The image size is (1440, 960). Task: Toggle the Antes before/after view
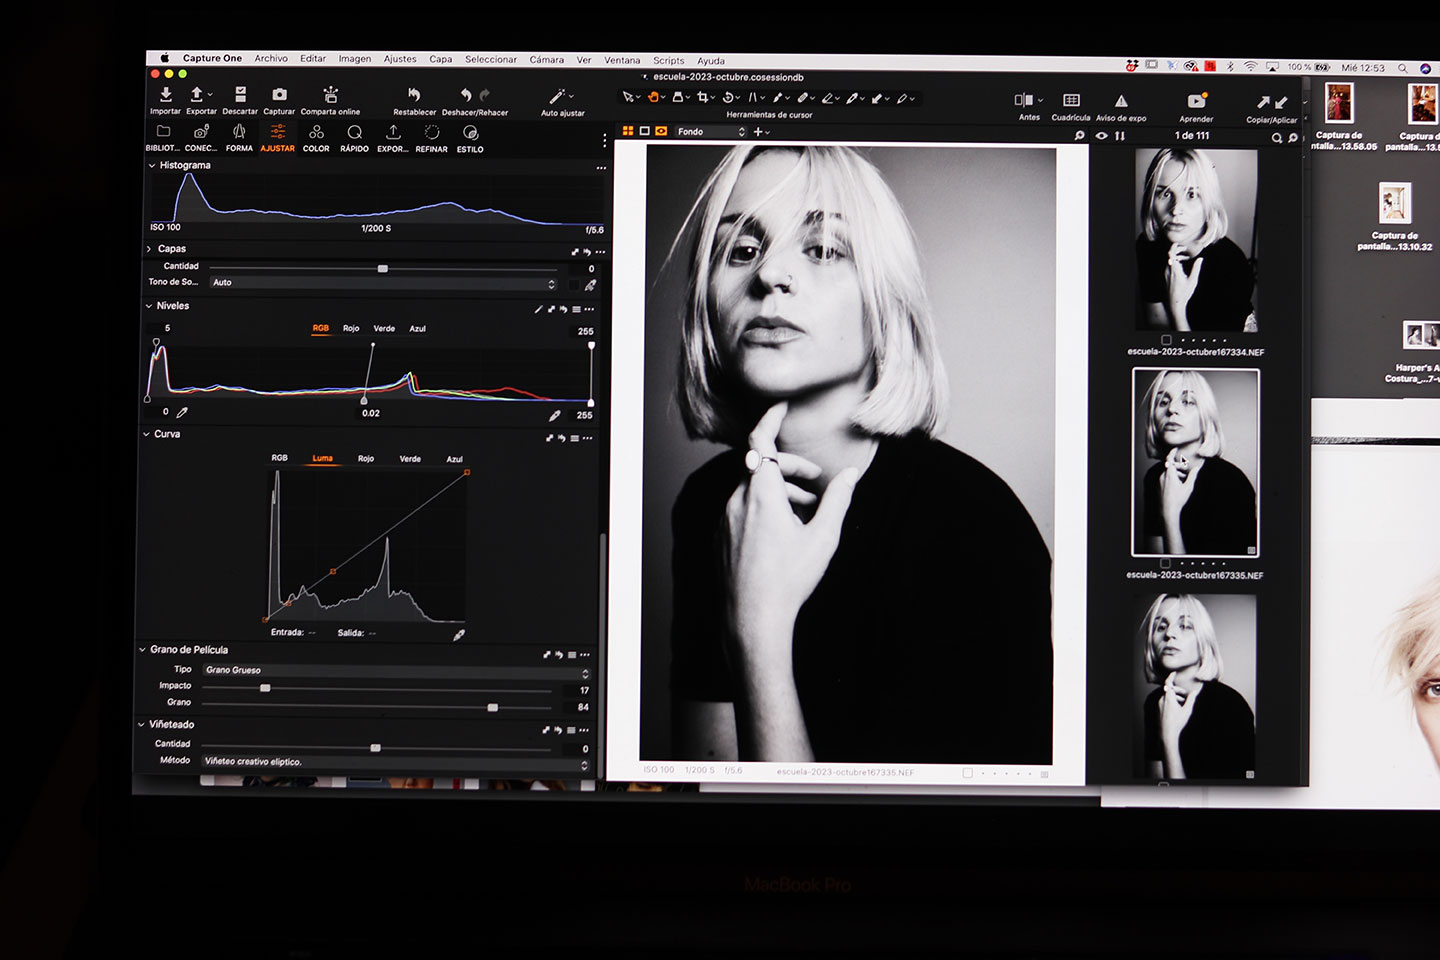pyautogui.click(x=1024, y=100)
